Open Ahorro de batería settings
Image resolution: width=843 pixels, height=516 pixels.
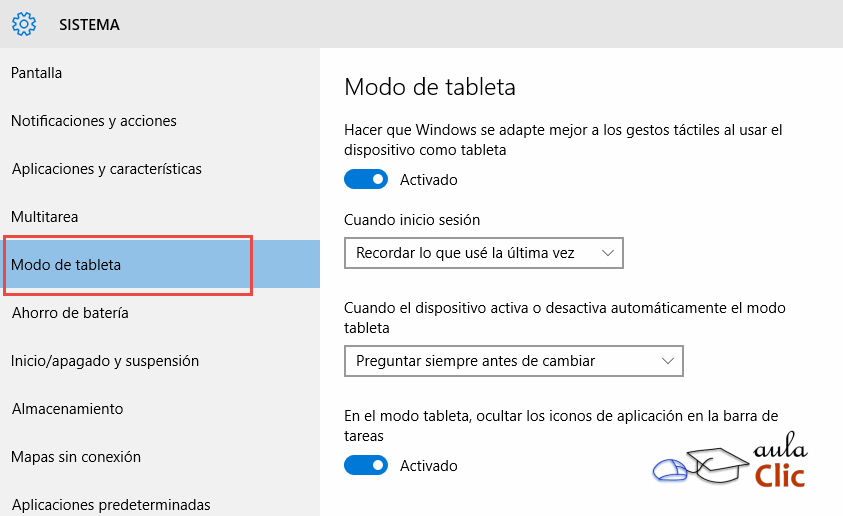(70, 313)
